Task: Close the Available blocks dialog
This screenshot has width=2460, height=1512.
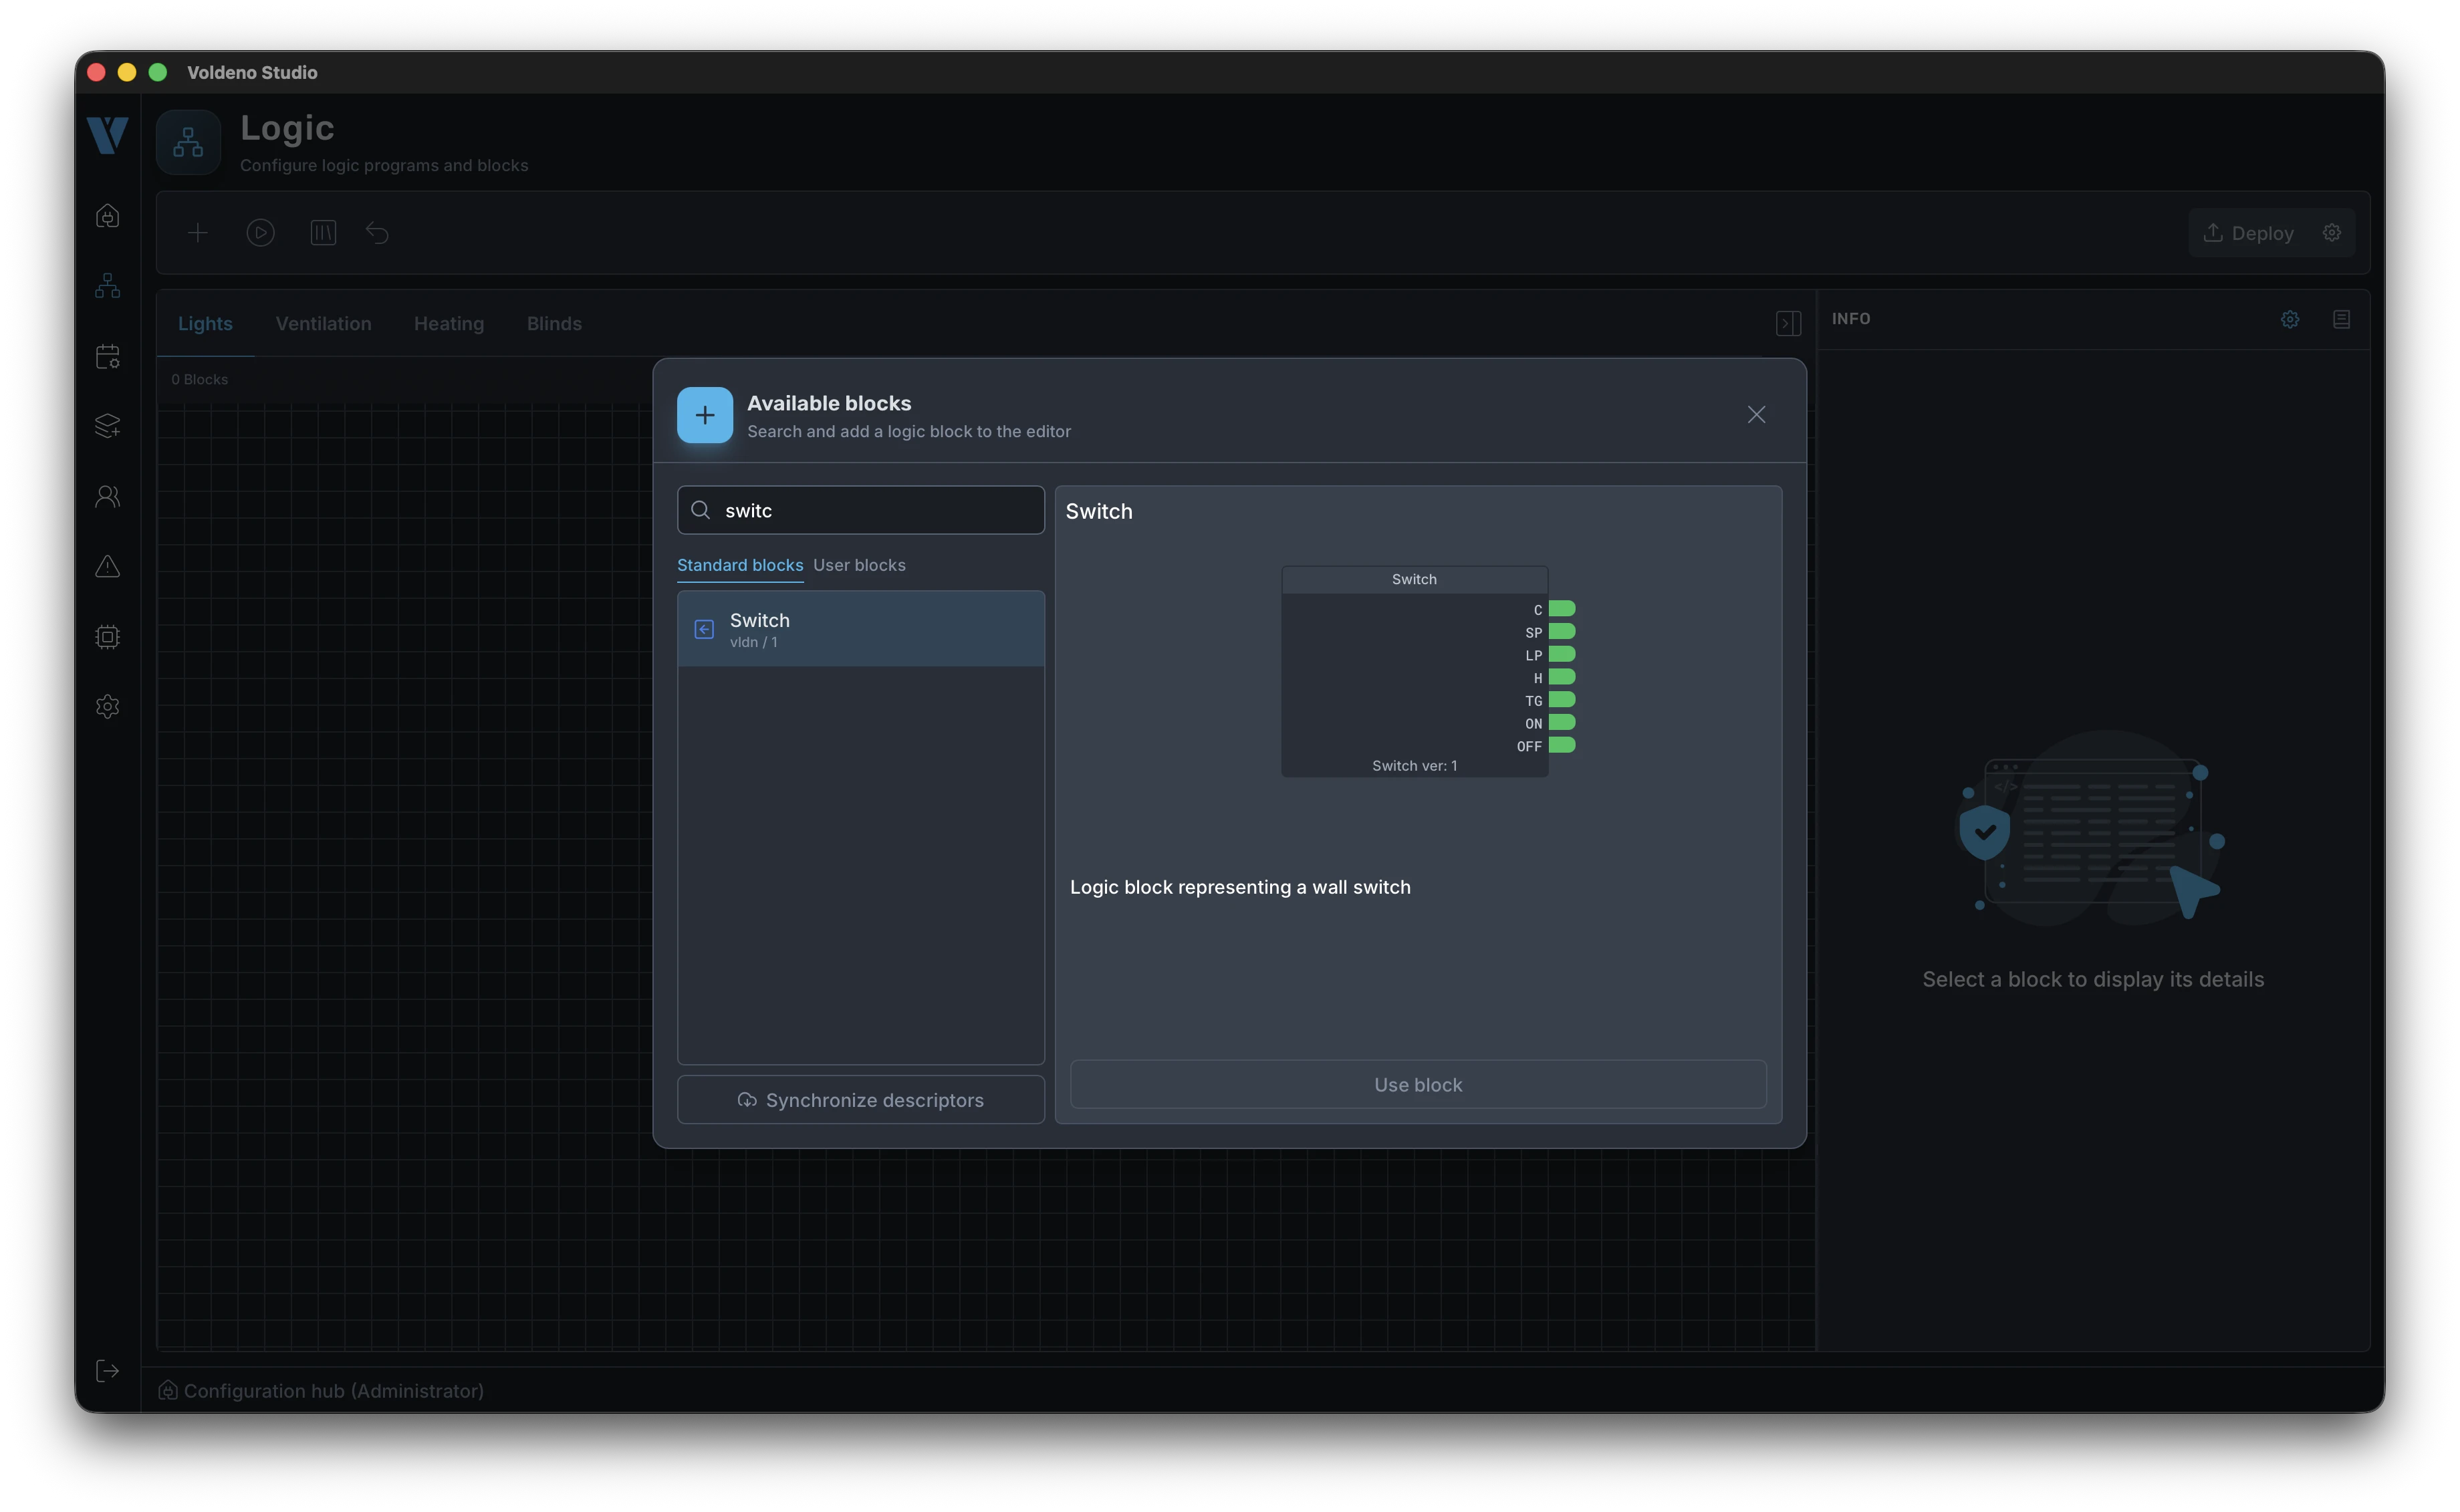Action: pyautogui.click(x=1756, y=414)
